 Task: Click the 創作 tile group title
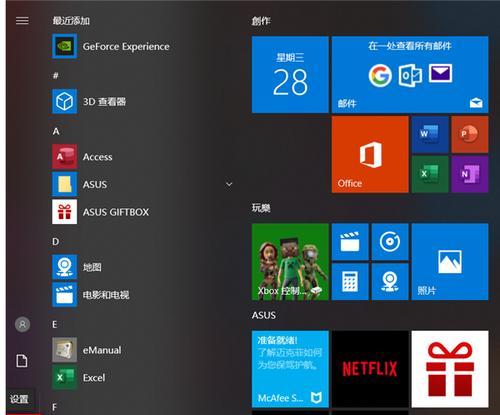click(261, 21)
